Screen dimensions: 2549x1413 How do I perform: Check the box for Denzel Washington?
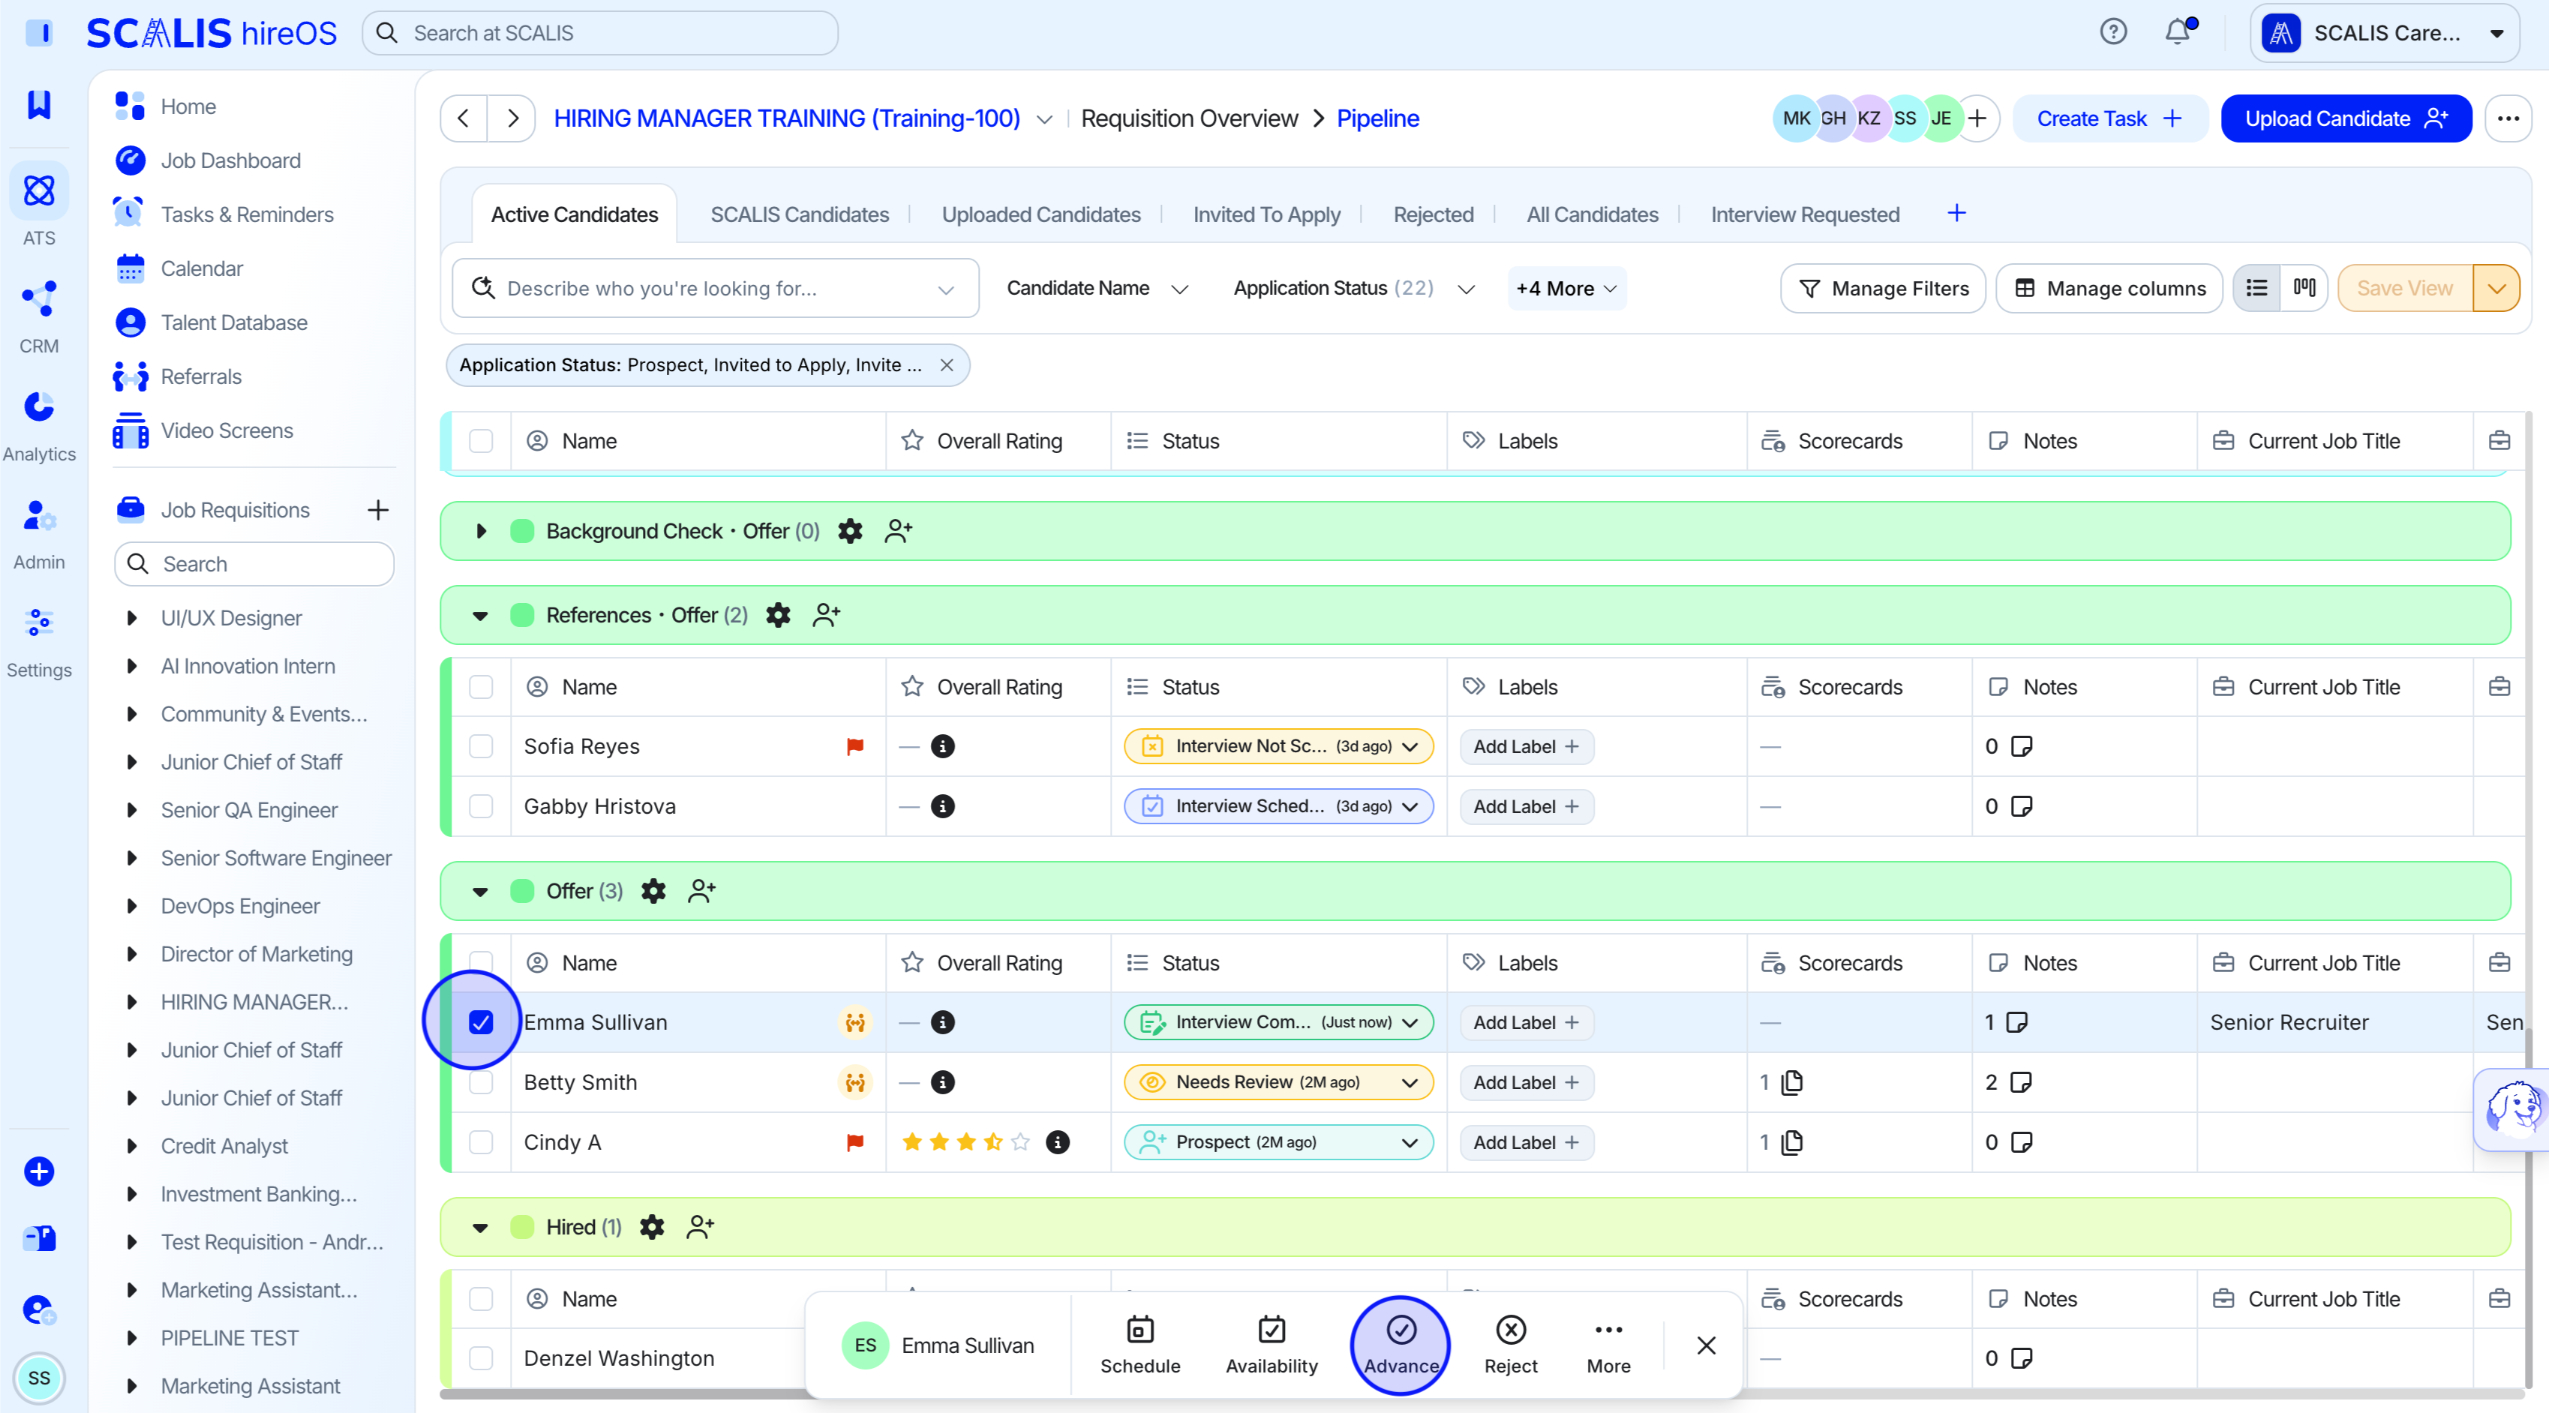click(481, 1358)
